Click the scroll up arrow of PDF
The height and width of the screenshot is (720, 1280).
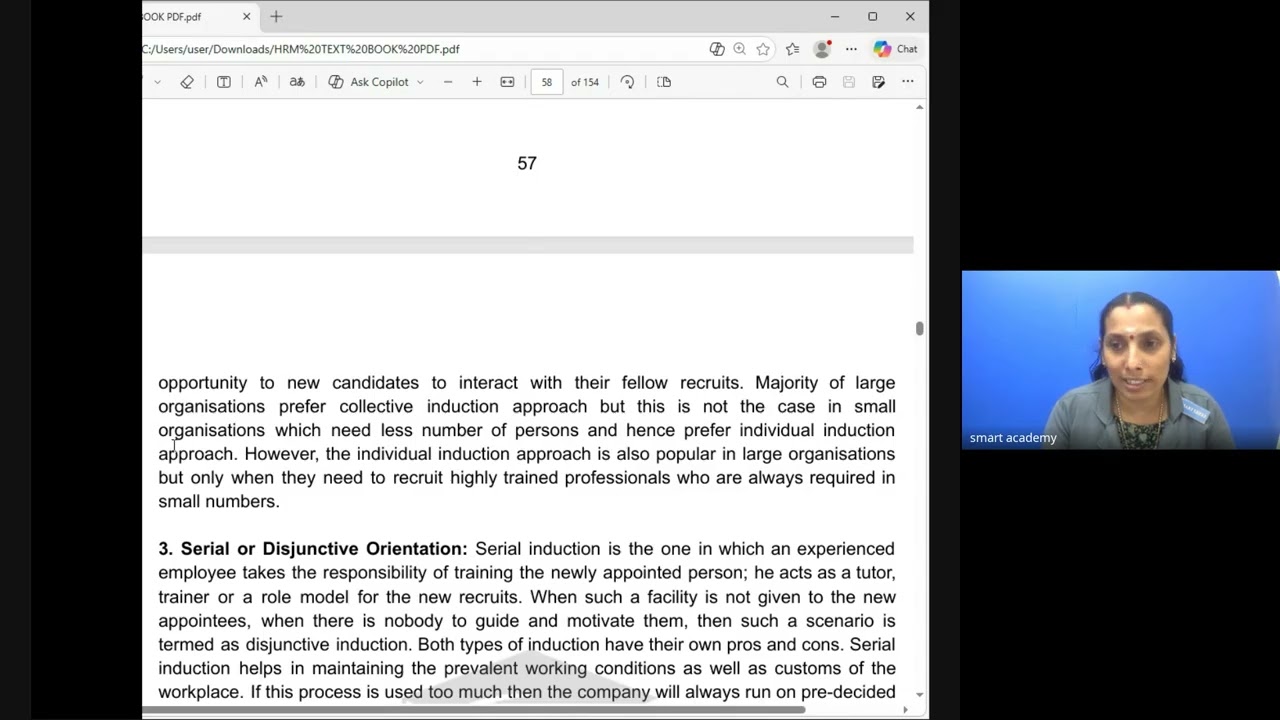point(919,107)
